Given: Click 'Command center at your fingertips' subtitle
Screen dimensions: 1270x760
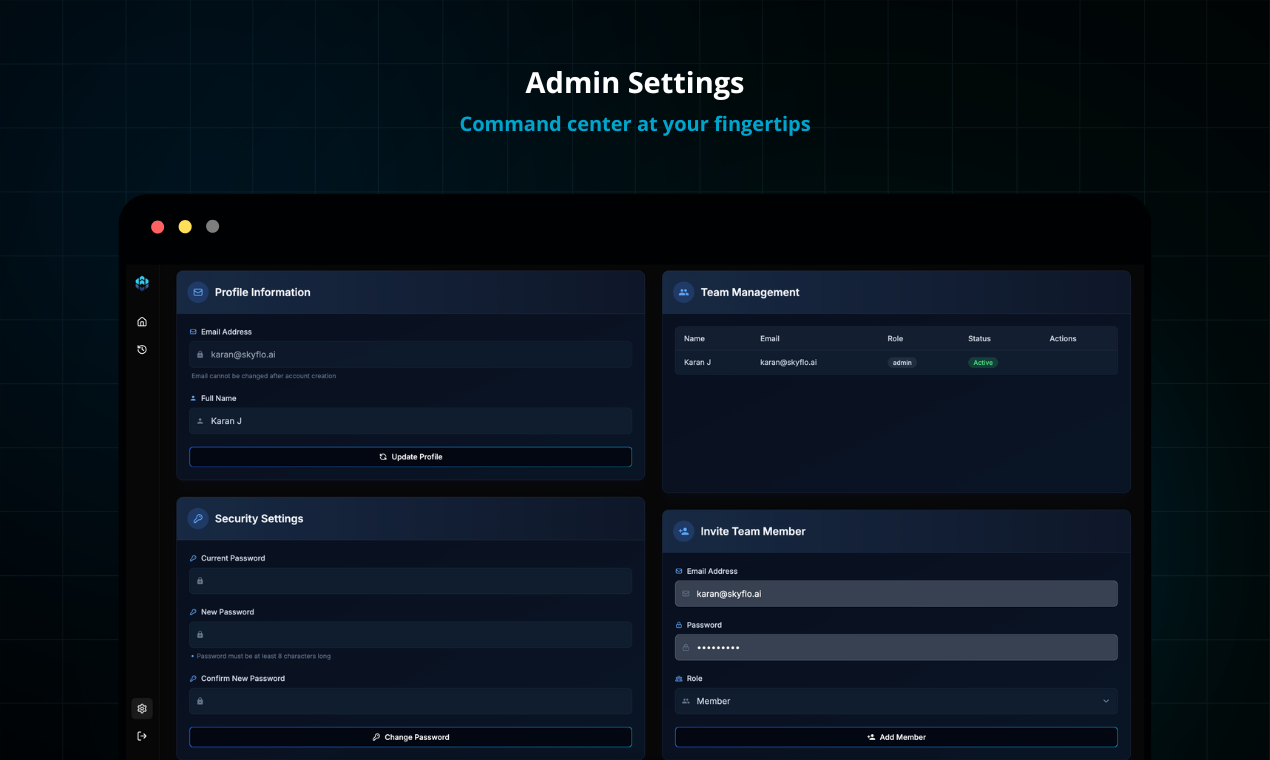Looking at the screenshot, I should 635,124.
